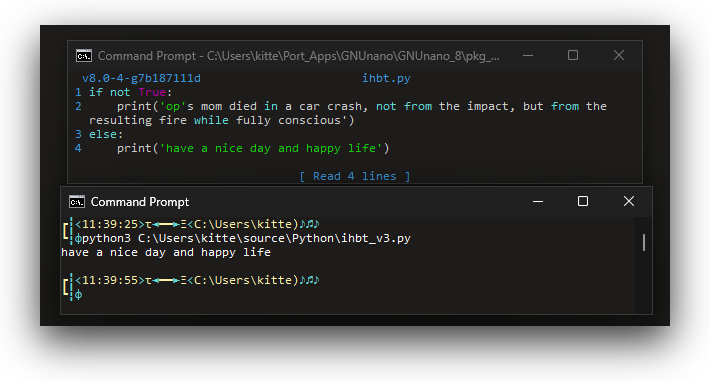Maximize the front Command Prompt window

coord(583,201)
